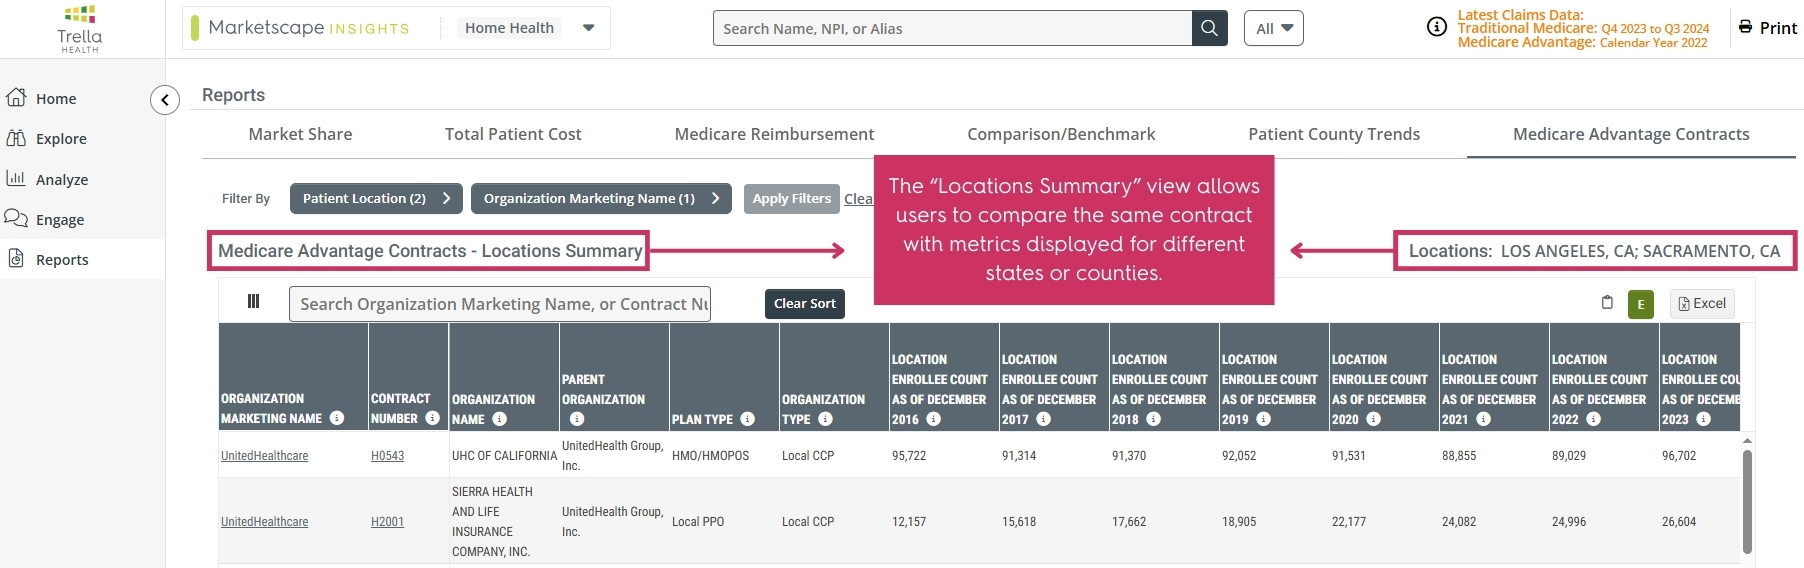Screen dimensions: 1804x568
Task: Switch to the Market Share tab
Action: pyautogui.click(x=300, y=134)
